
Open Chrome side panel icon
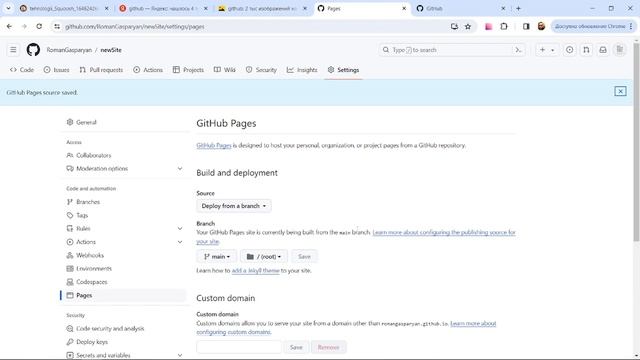click(x=526, y=27)
